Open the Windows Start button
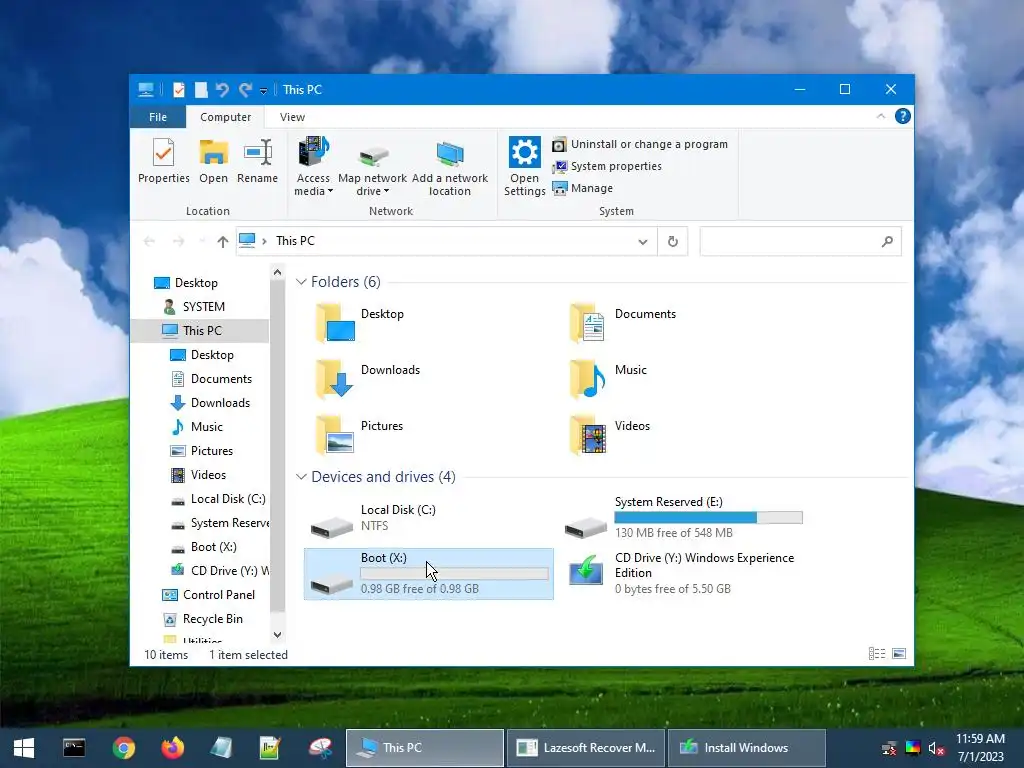 coord(24,748)
